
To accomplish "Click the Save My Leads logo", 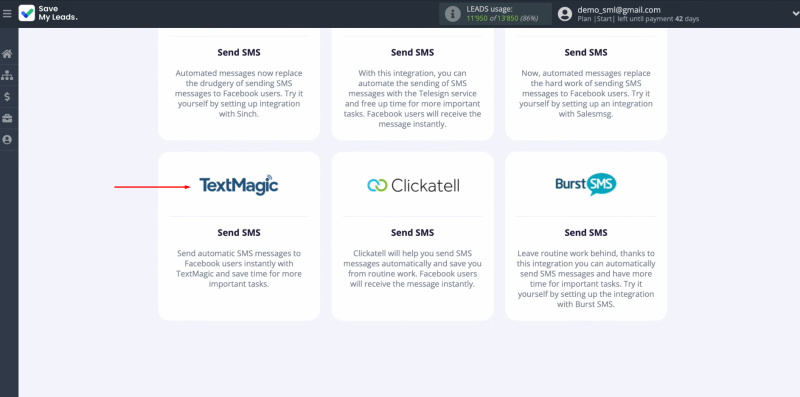I will pyautogui.click(x=48, y=13).
